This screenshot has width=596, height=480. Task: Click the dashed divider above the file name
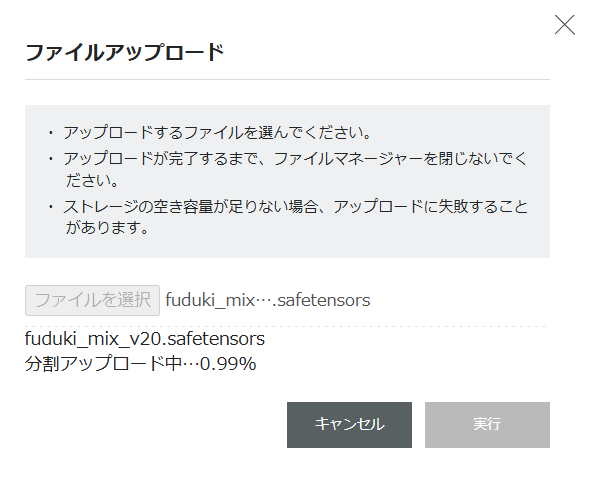point(287,326)
